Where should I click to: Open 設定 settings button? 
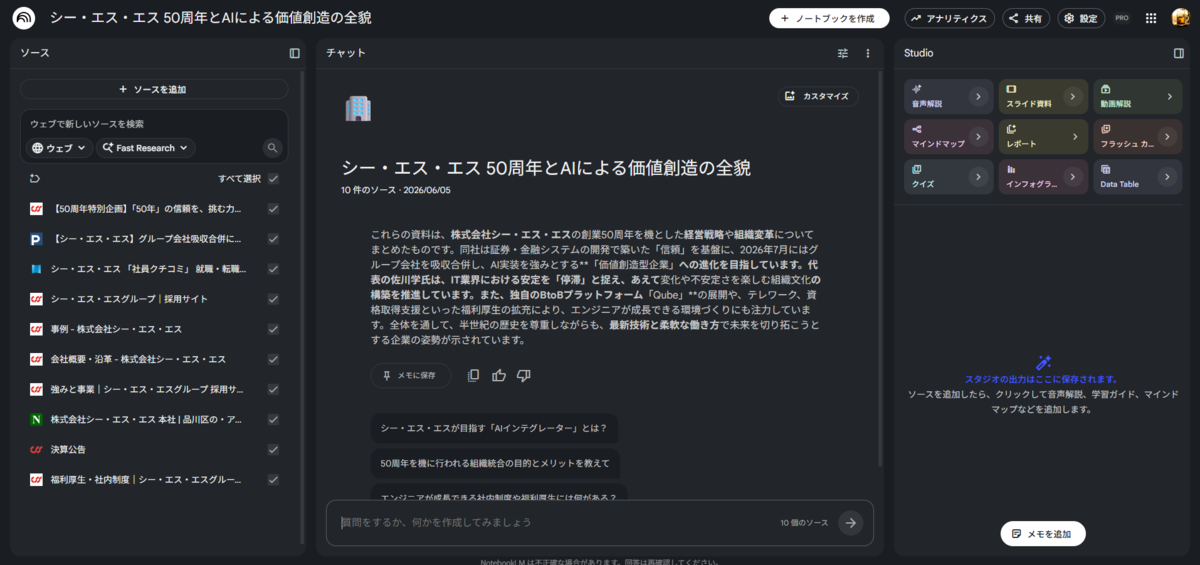coord(1081,18)
